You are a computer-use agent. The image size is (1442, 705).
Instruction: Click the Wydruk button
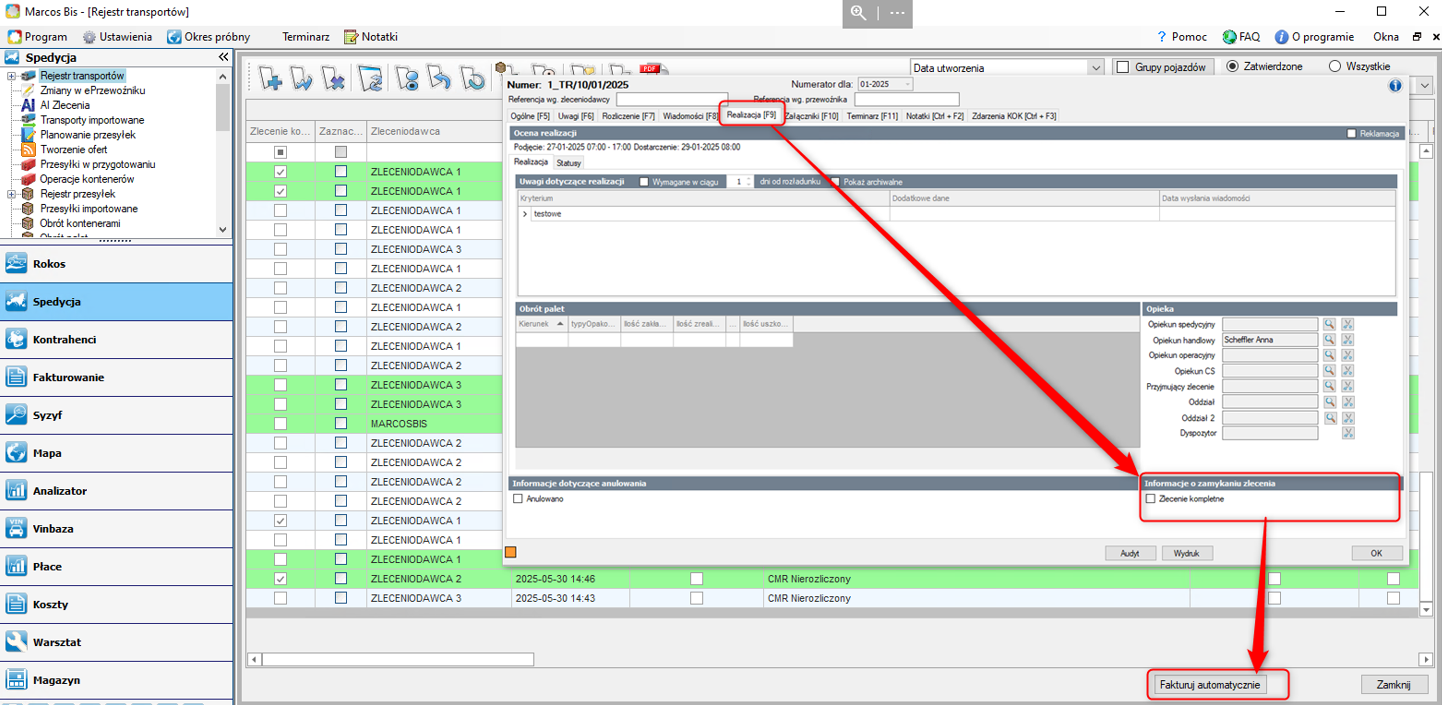pos(1187,553)
